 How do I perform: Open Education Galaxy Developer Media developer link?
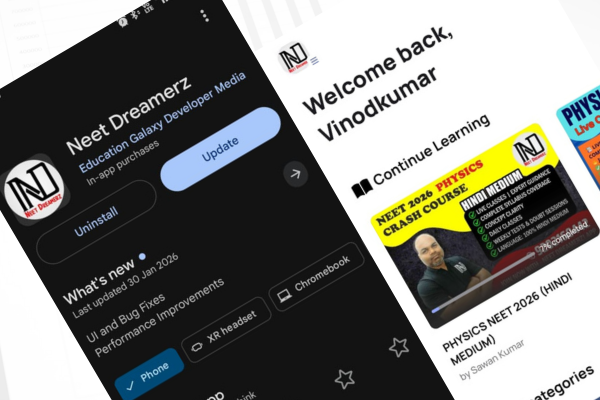tap(162, 122)
